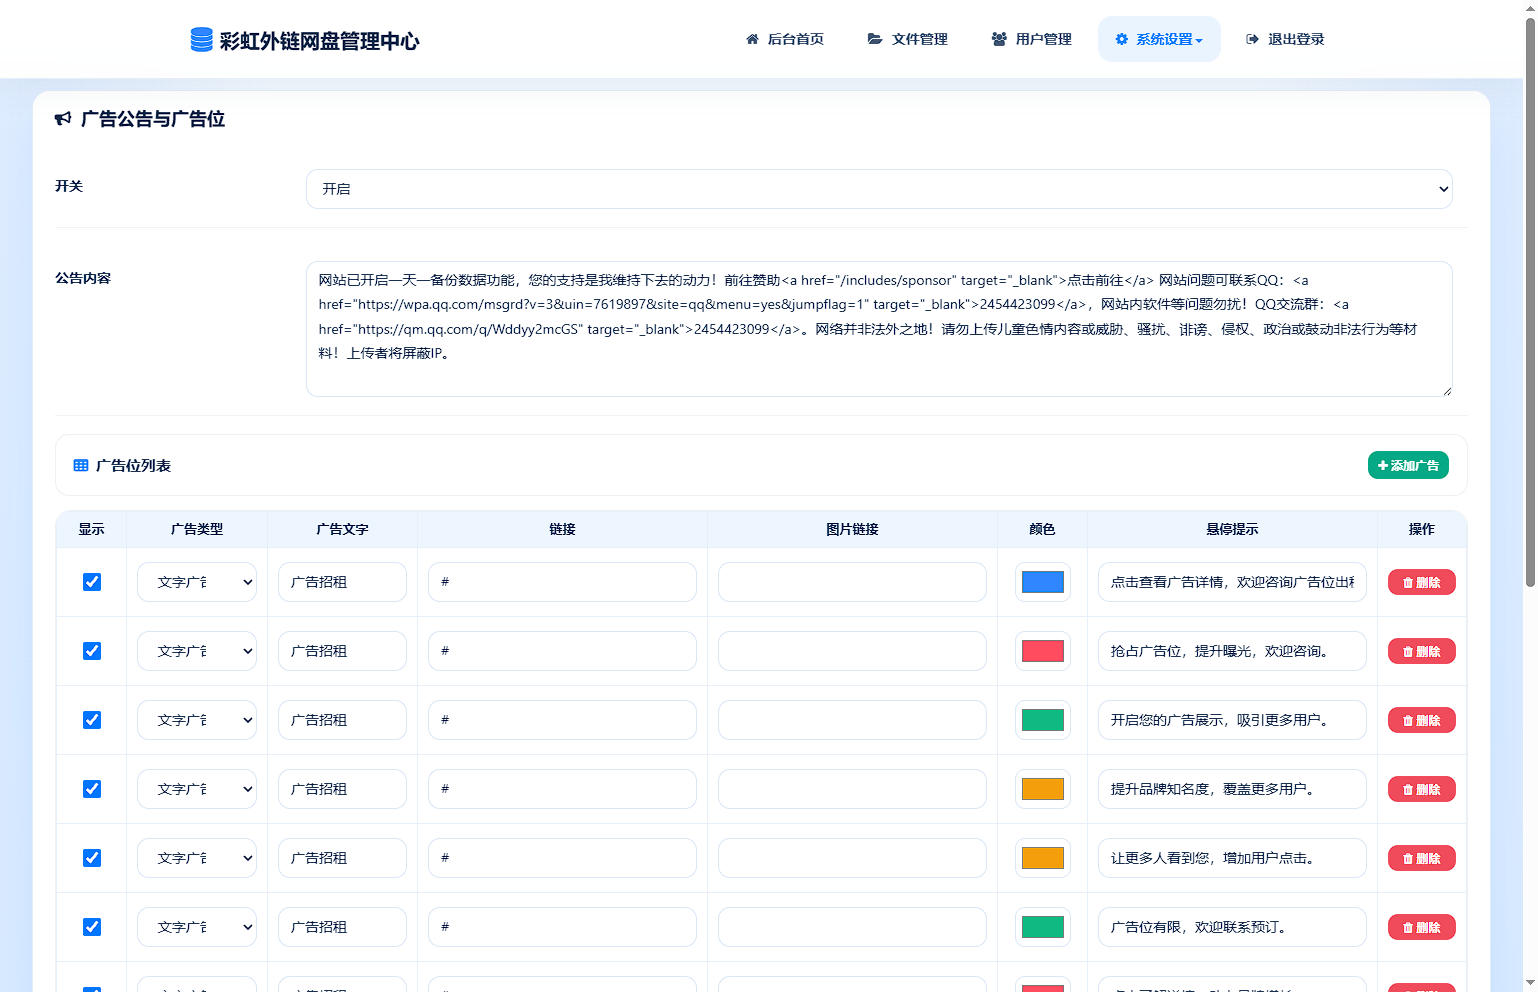Open the orange swatch in 让更多人看到您 row
The height and width of the screenshot is (992, 1538).
[x=1043, y=858]
